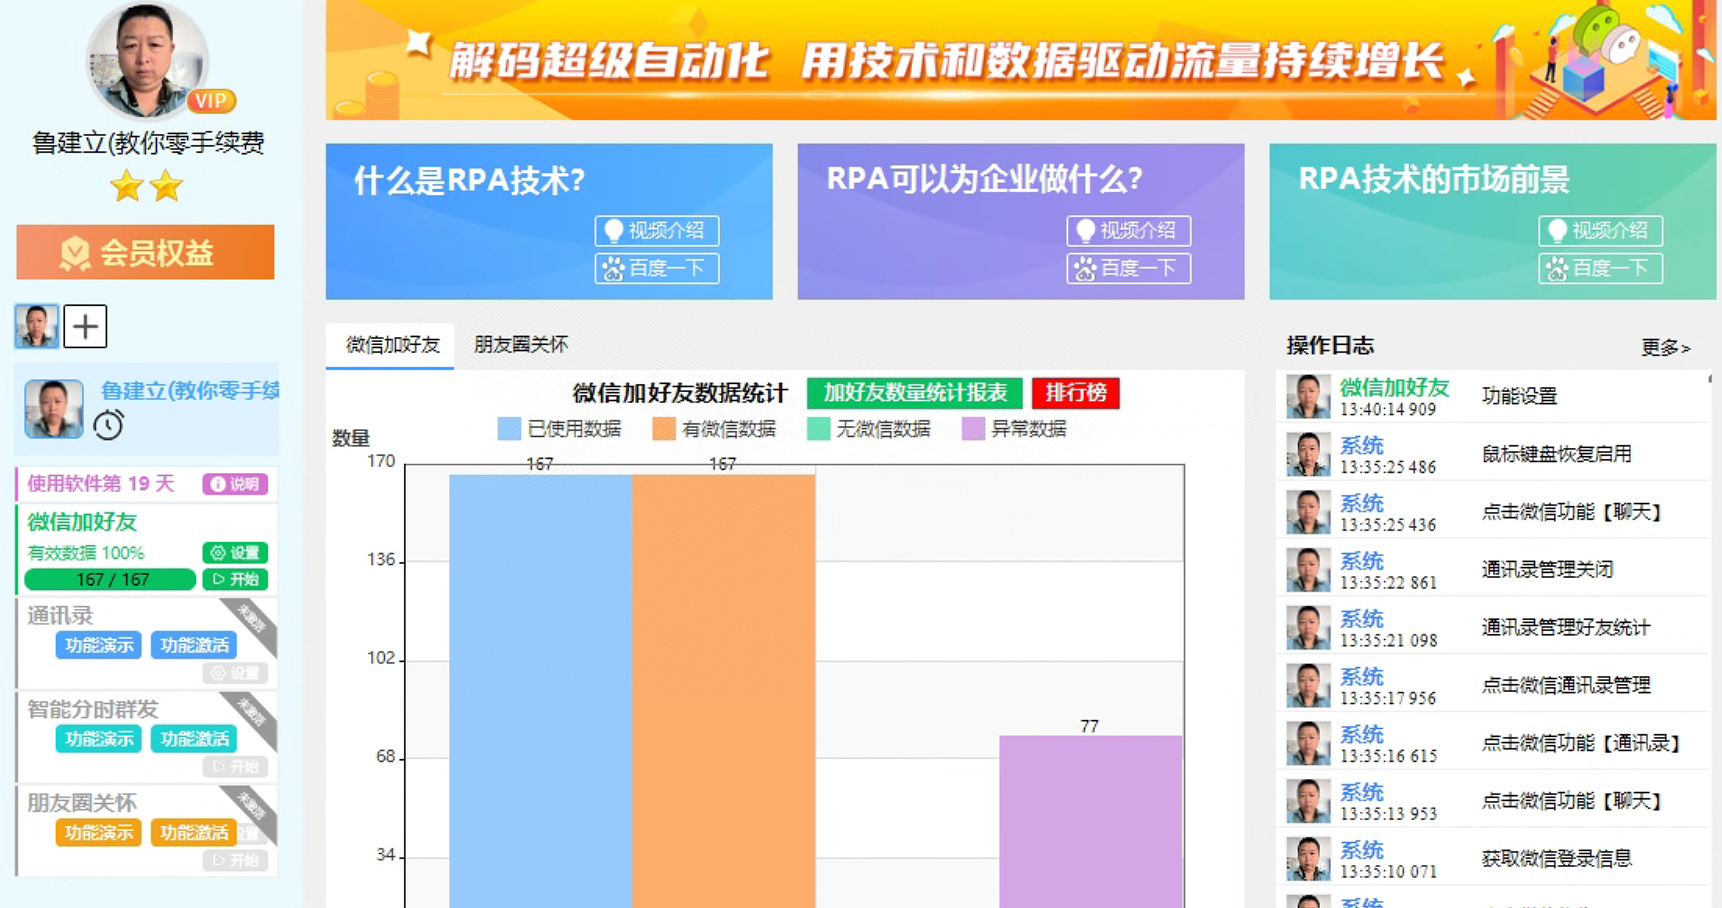Click account name 鲁建立 in account card
The width and height of the screenshot is (1722, 908).
pos(189,391)
